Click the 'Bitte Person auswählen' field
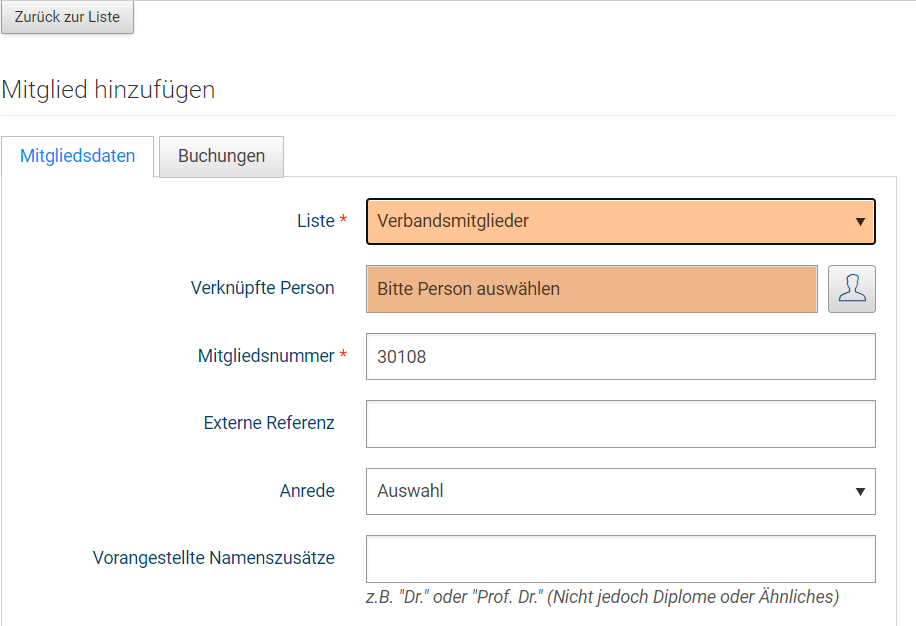Screen dimensions: 916x626 pos(591,289)
